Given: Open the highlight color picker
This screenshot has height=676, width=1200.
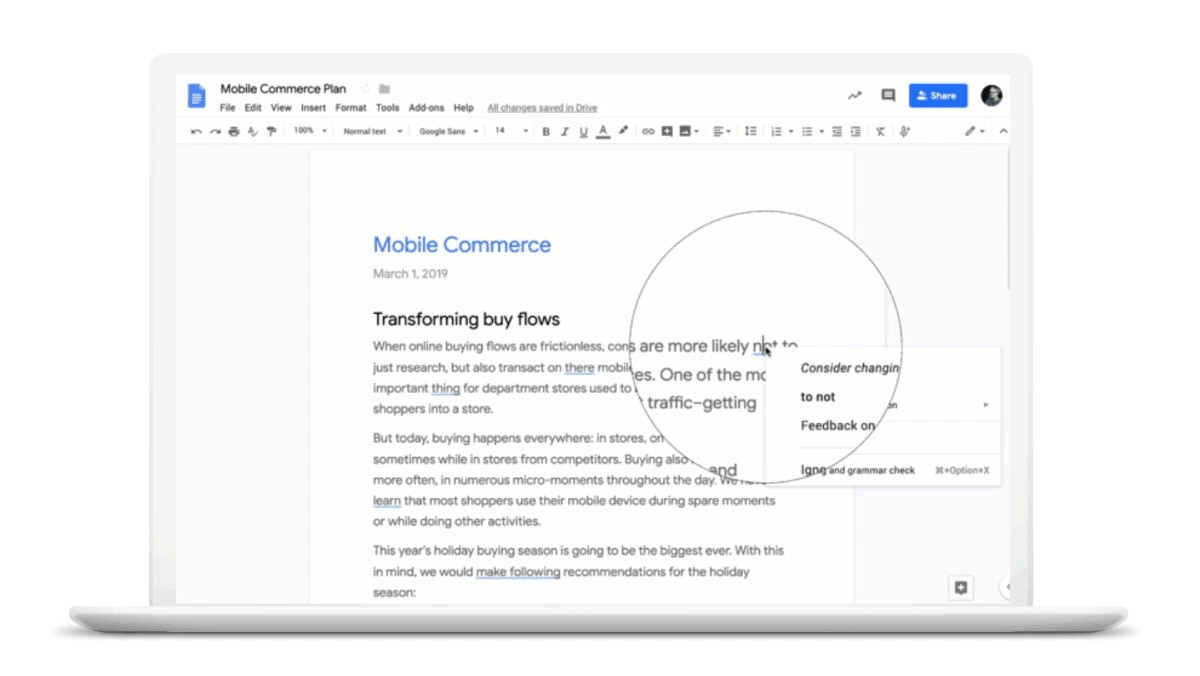Looking at the screenshot, I should (623, 131).
